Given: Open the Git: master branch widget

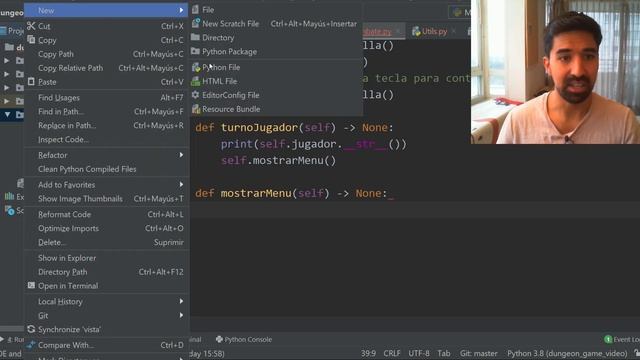Looking at the screenshot, I should point(478,353).
